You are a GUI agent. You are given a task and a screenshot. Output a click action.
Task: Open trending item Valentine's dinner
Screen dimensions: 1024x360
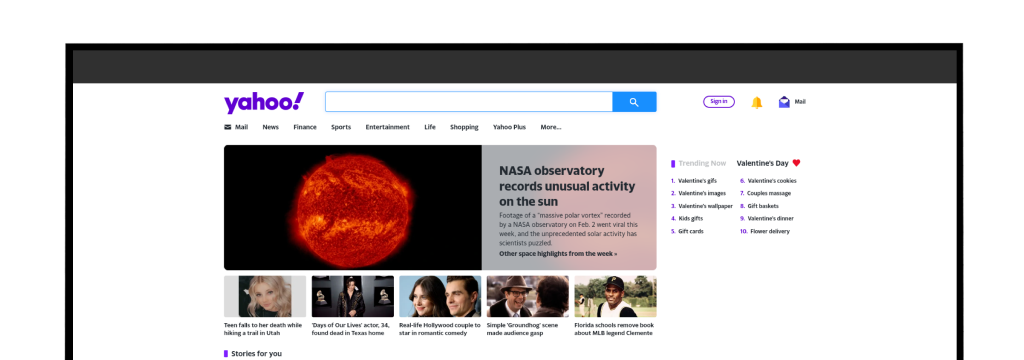[x=771, y=218]
